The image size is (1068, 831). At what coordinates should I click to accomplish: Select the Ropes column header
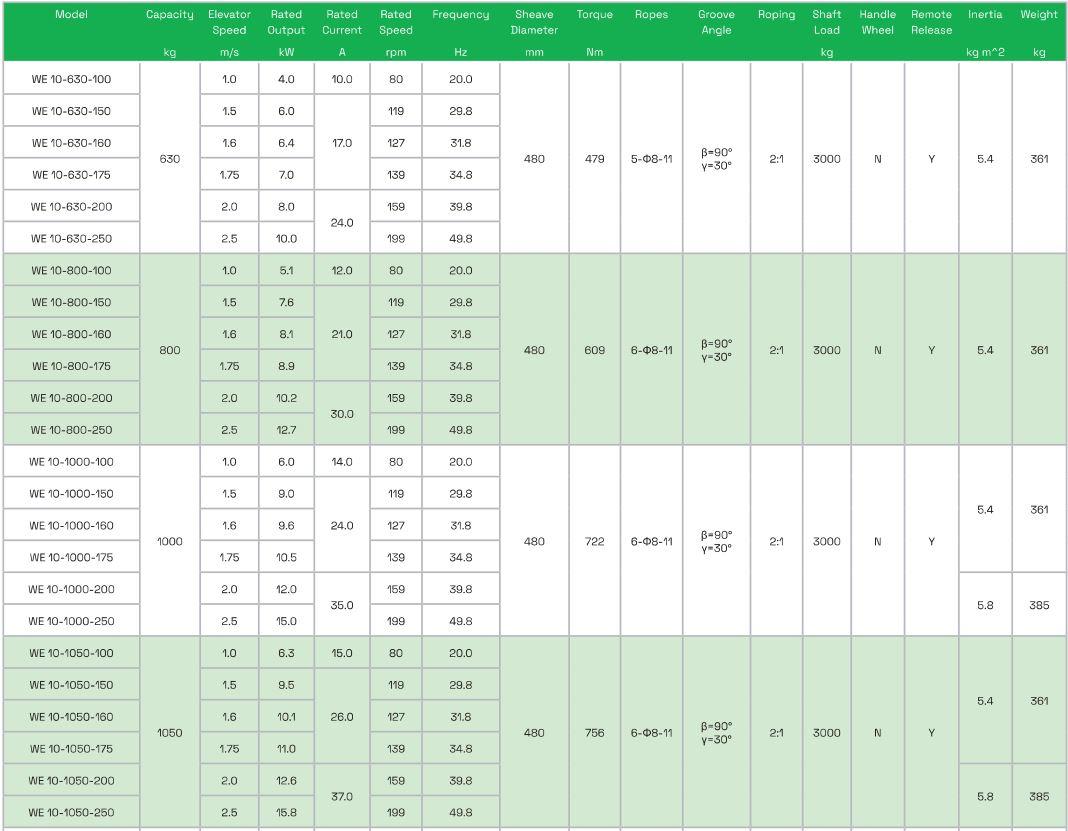651,14
